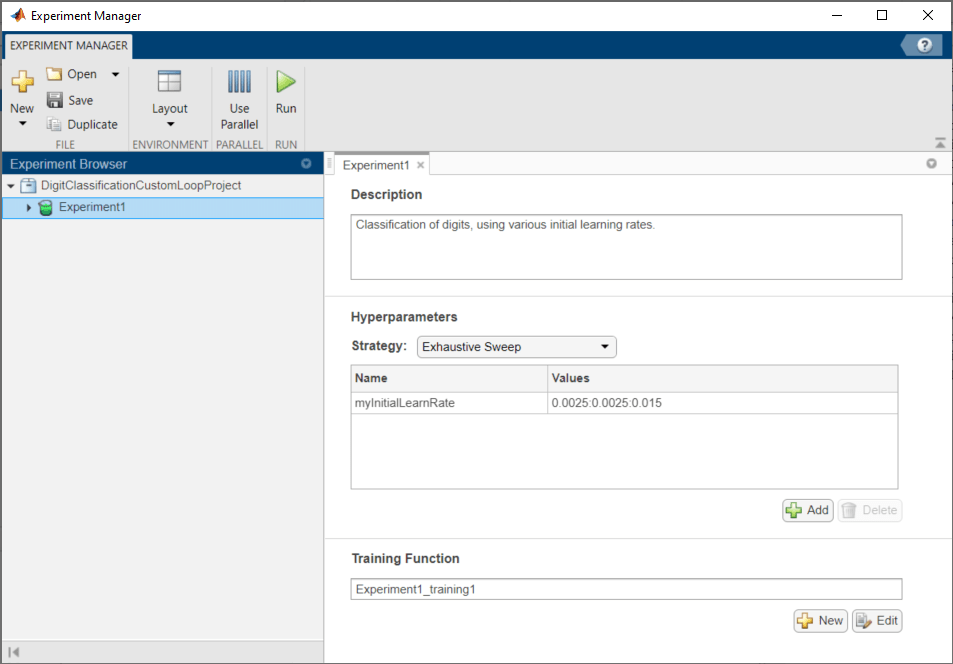
Task: Open the document area actions menu
Action: pos(931,164)
